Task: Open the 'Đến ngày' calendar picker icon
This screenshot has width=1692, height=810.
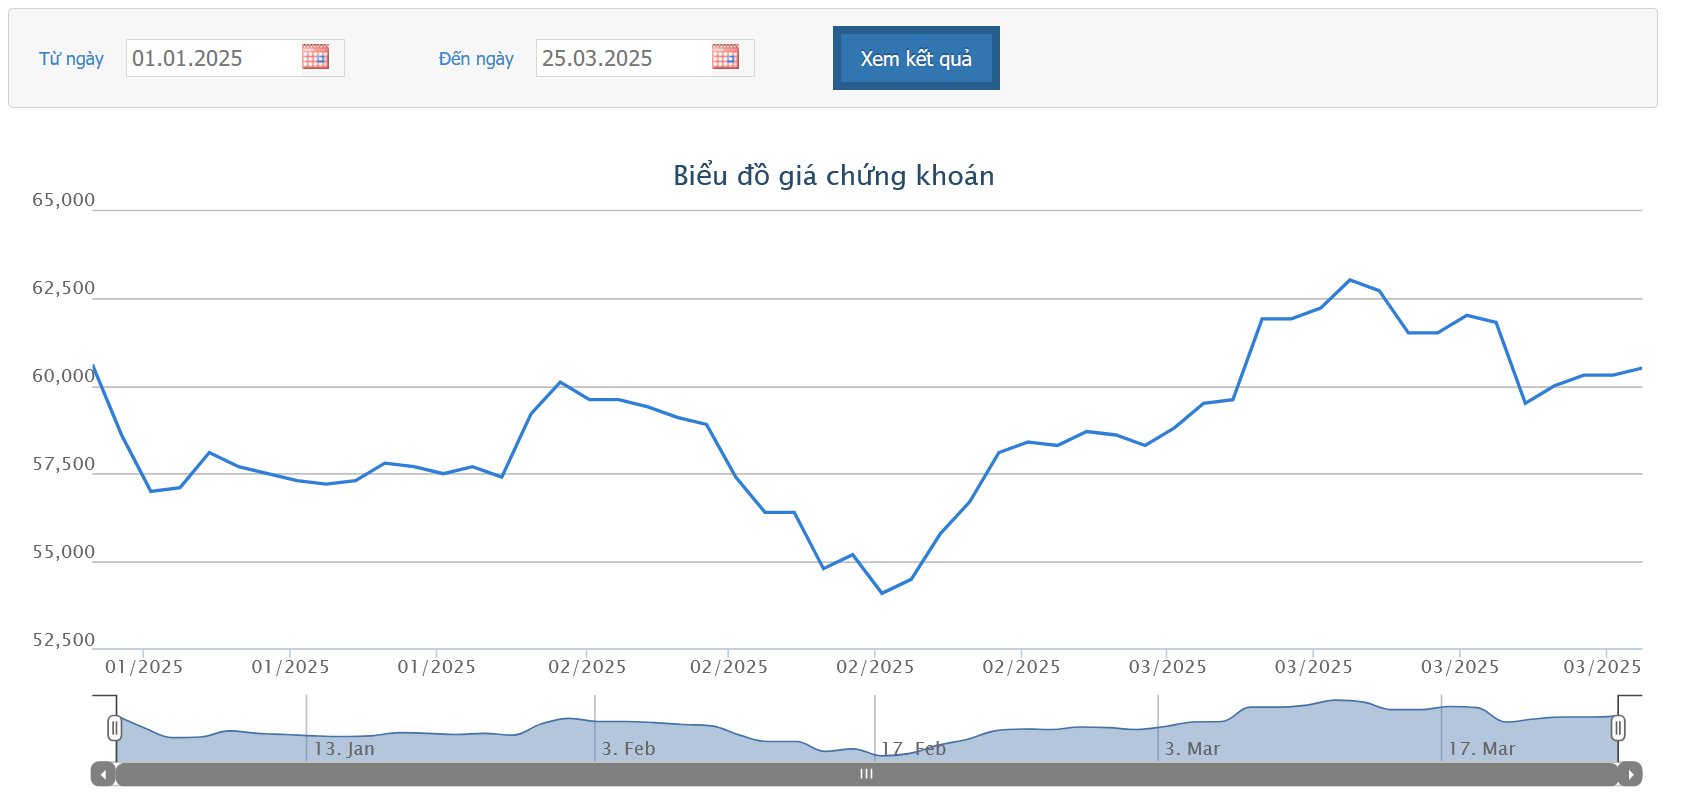Action: (725, 57)
